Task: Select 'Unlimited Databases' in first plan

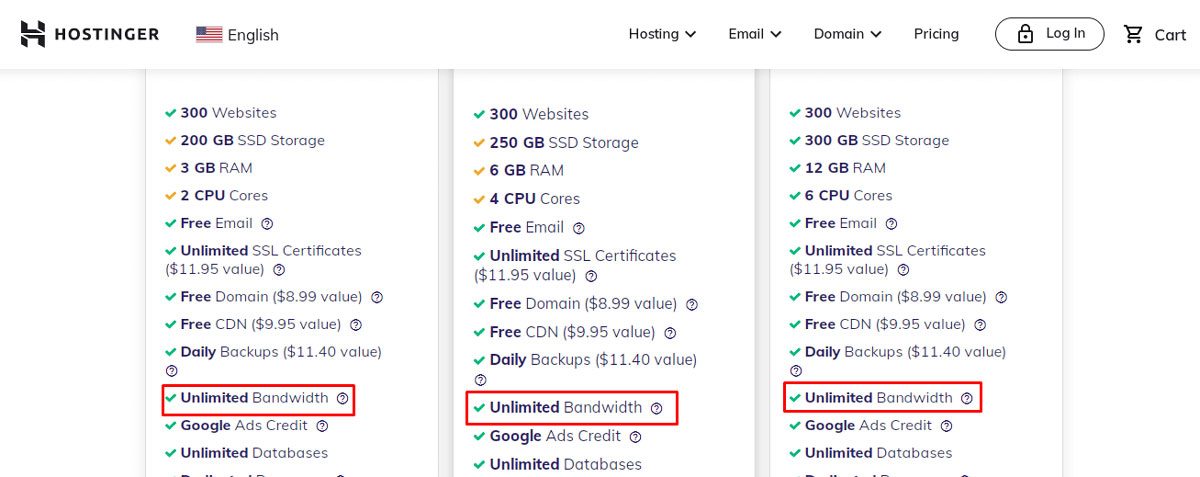Action: 254,453
